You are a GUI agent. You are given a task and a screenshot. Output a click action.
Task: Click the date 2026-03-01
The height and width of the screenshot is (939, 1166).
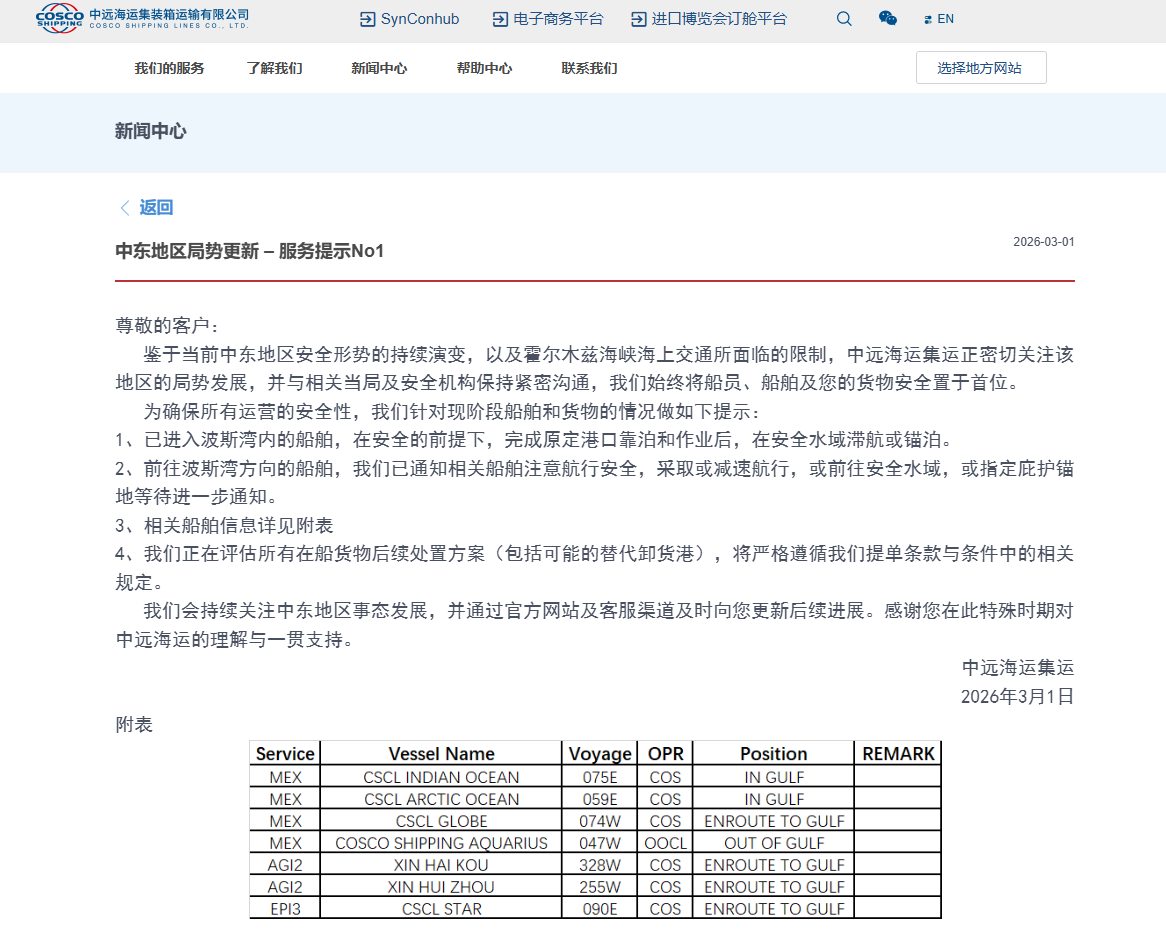coord(1043,242)
